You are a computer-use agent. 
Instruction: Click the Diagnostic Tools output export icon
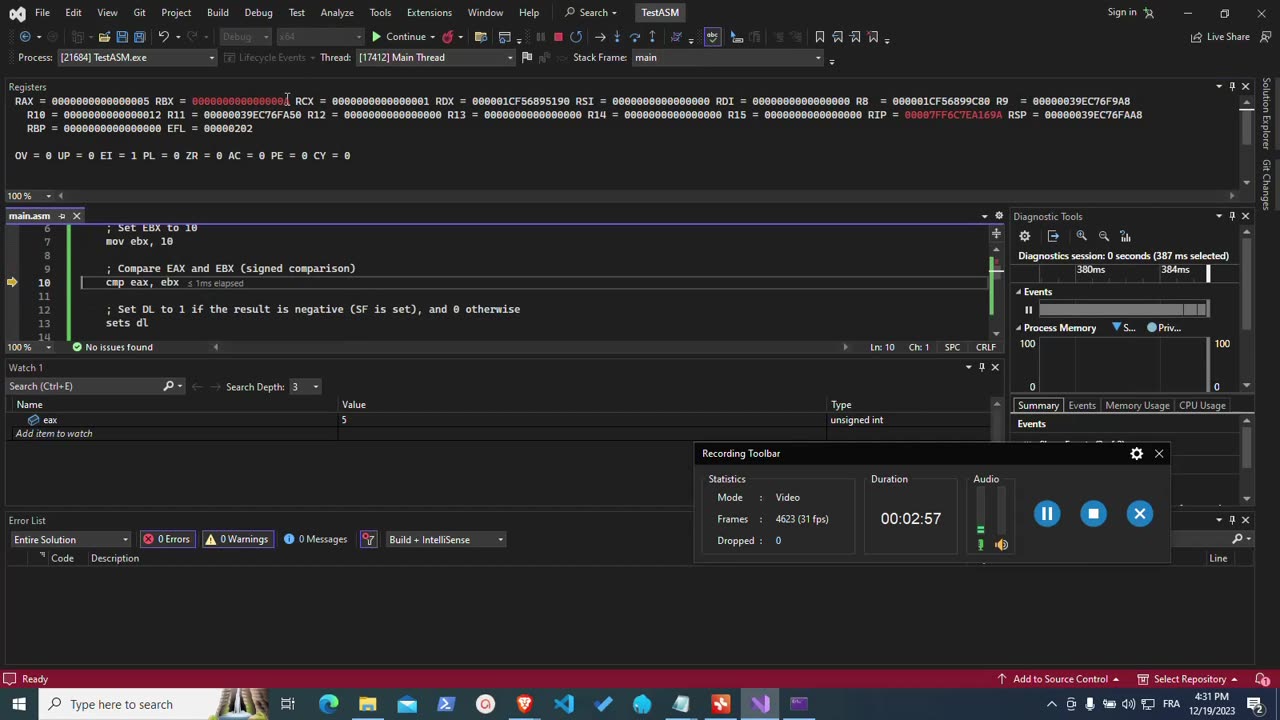[1053, 236]
